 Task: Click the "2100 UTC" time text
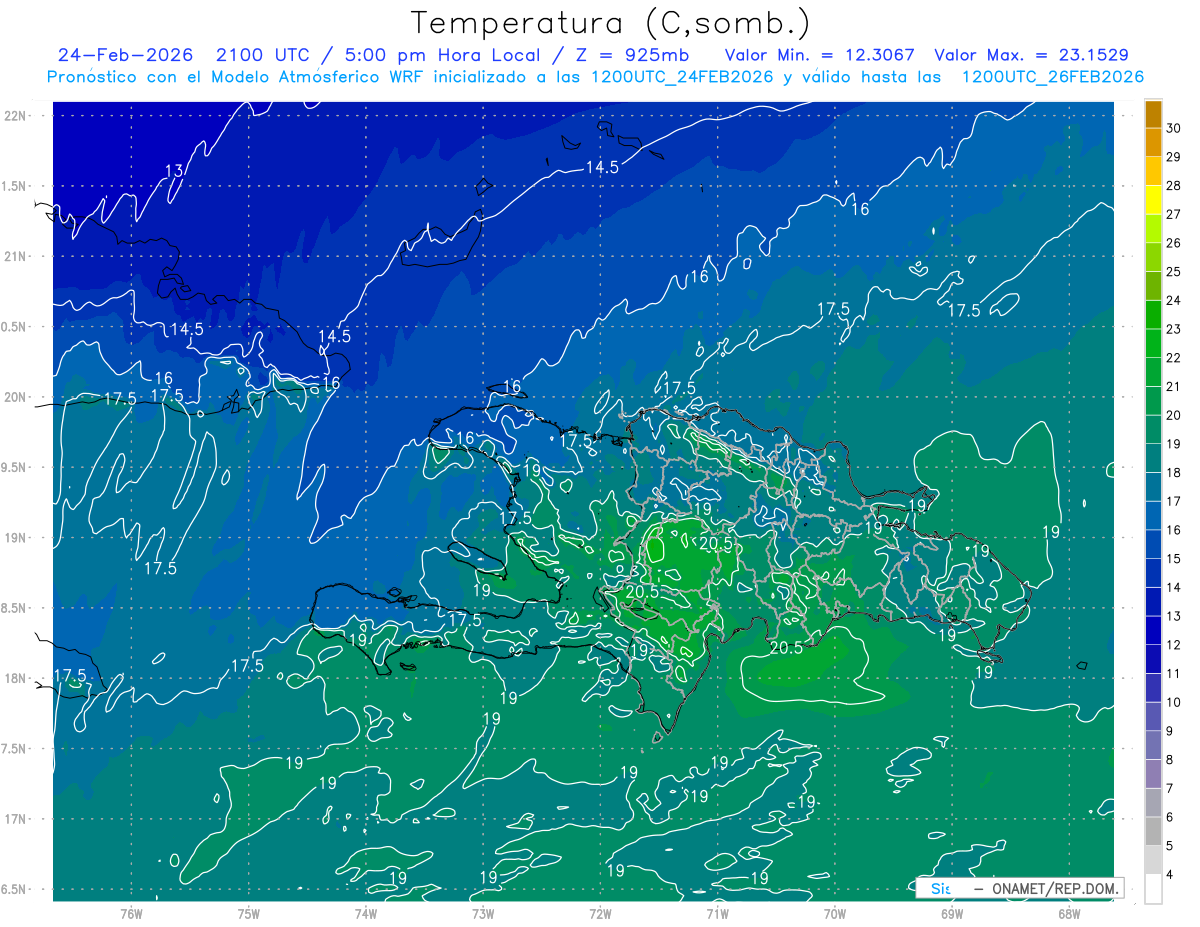point(264,55)
